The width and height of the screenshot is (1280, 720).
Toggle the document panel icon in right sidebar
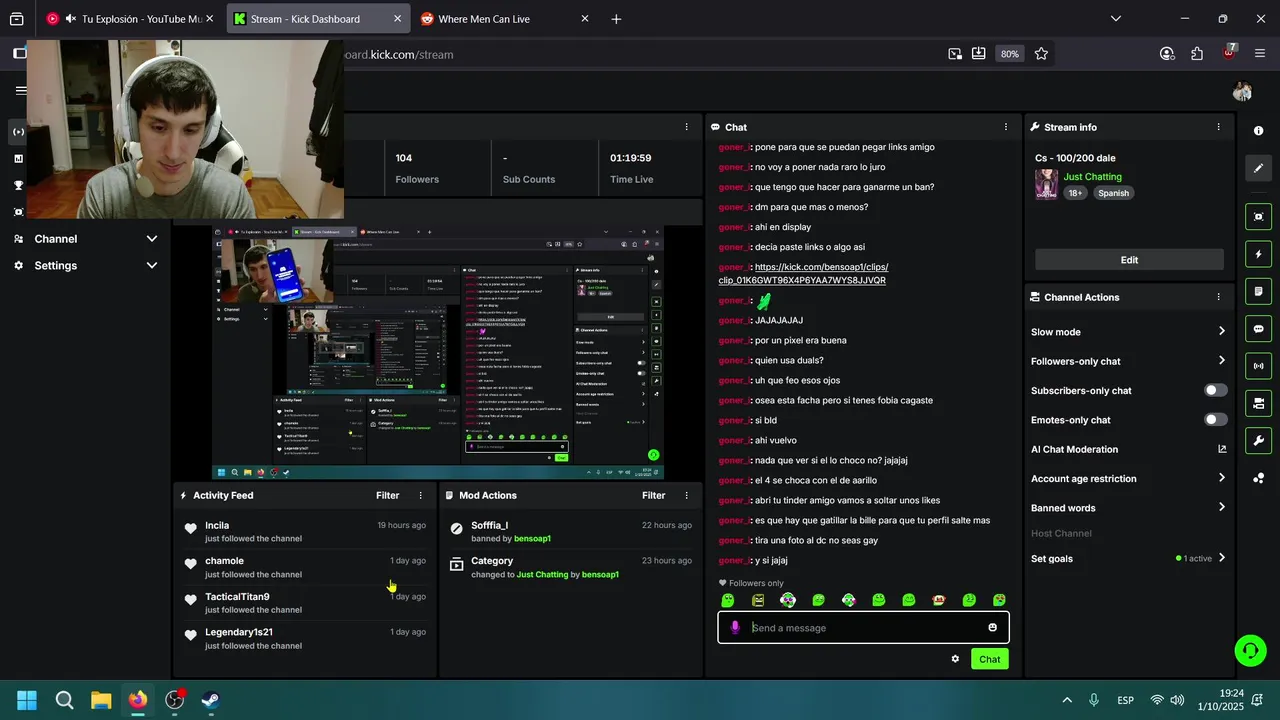(1258, 291)
